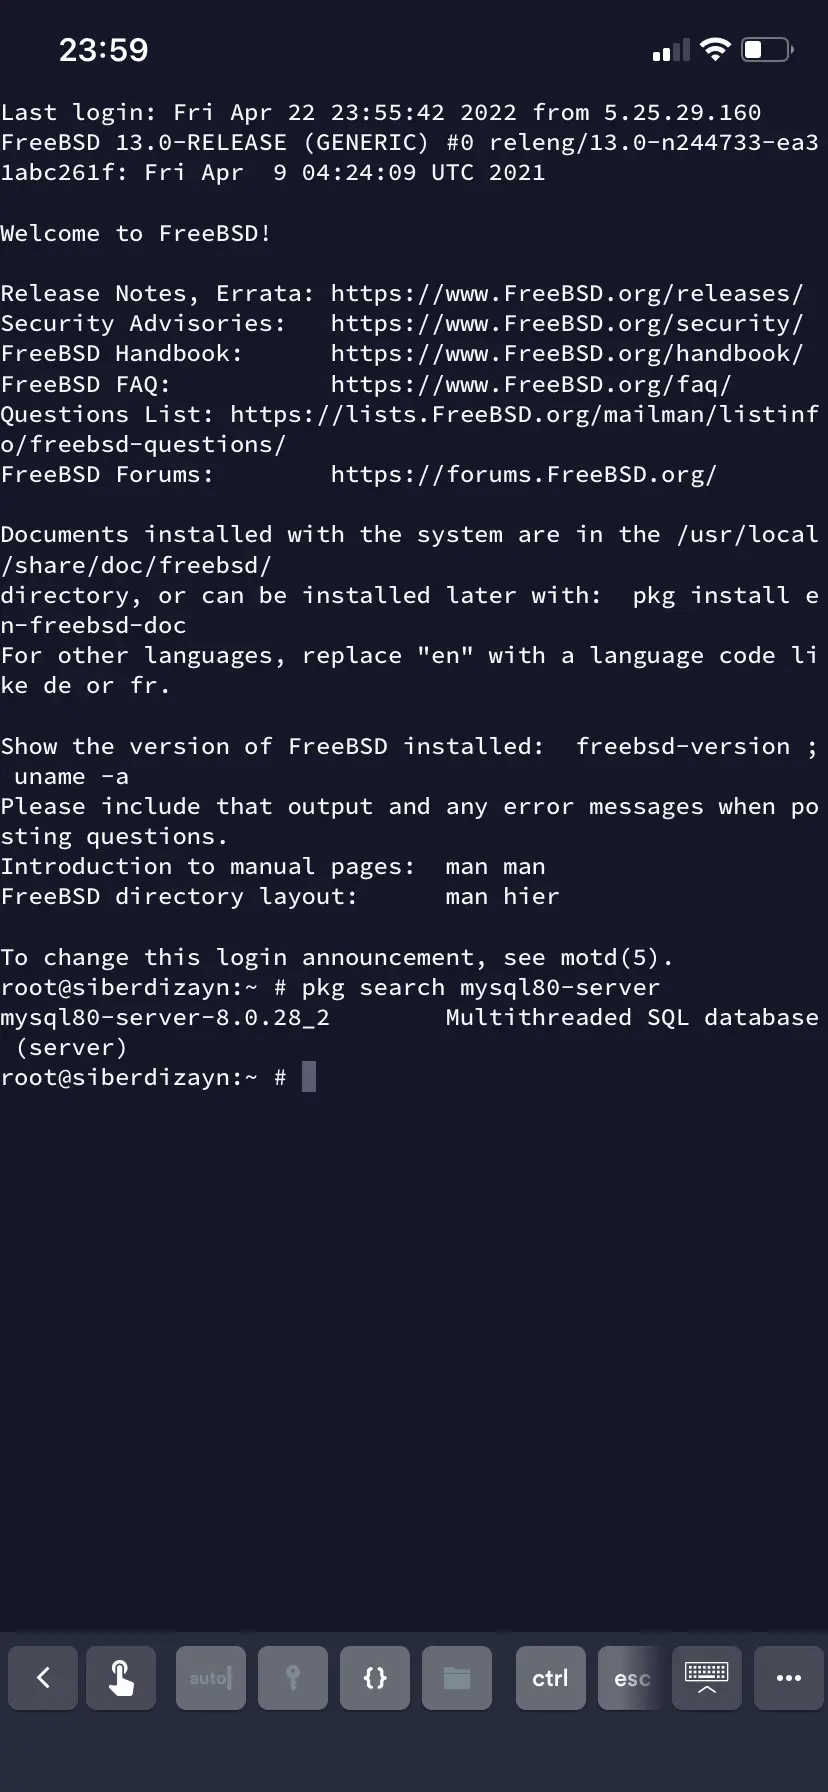Tap the FreeBSD FAQ URL
Screen dimensions: 828x1792
point(530,384)
